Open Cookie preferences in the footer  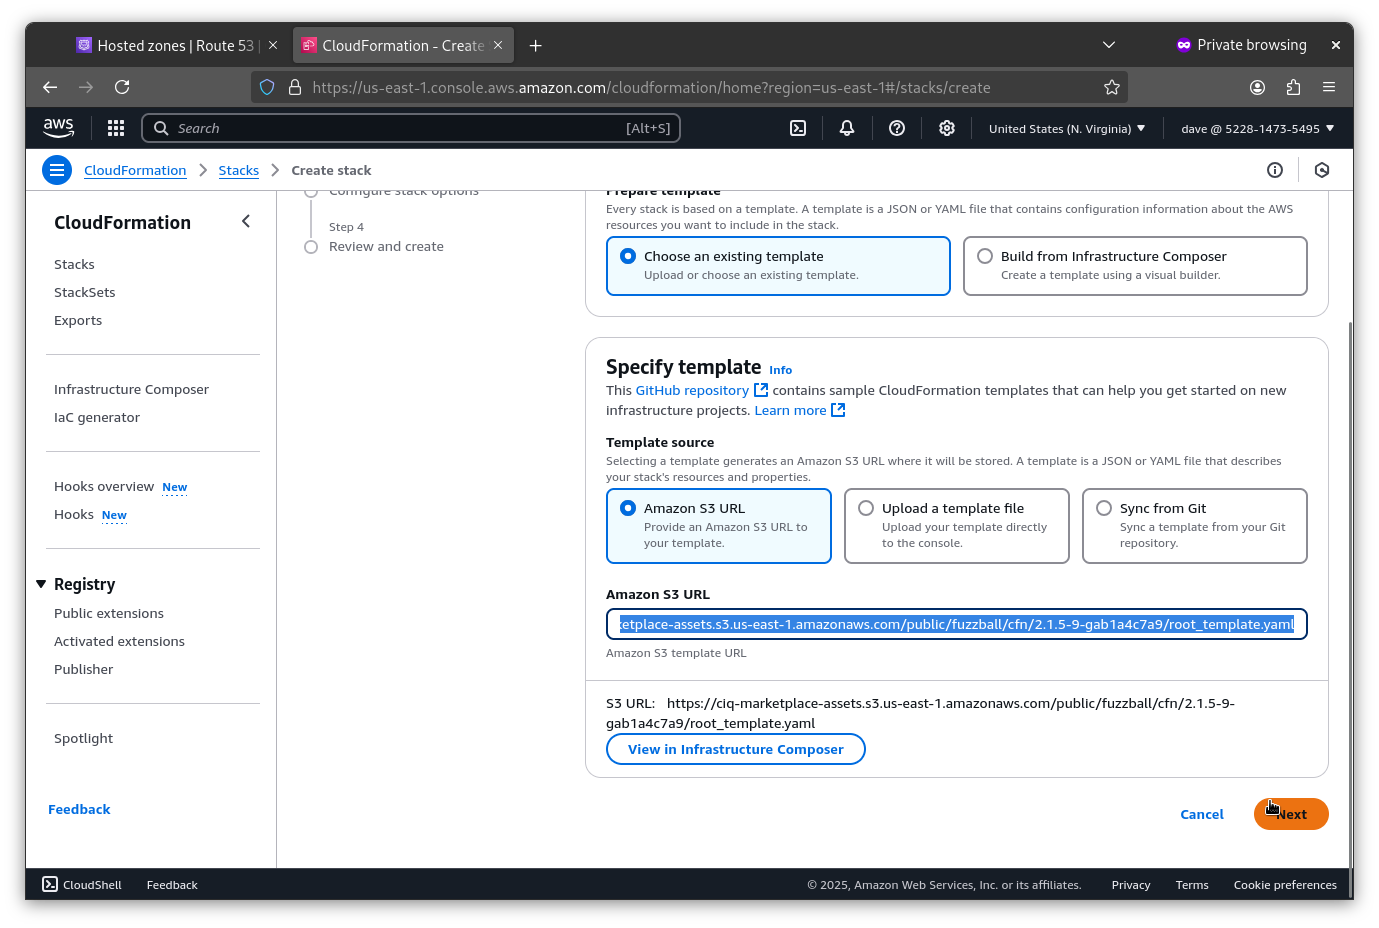pos(1285,885)
